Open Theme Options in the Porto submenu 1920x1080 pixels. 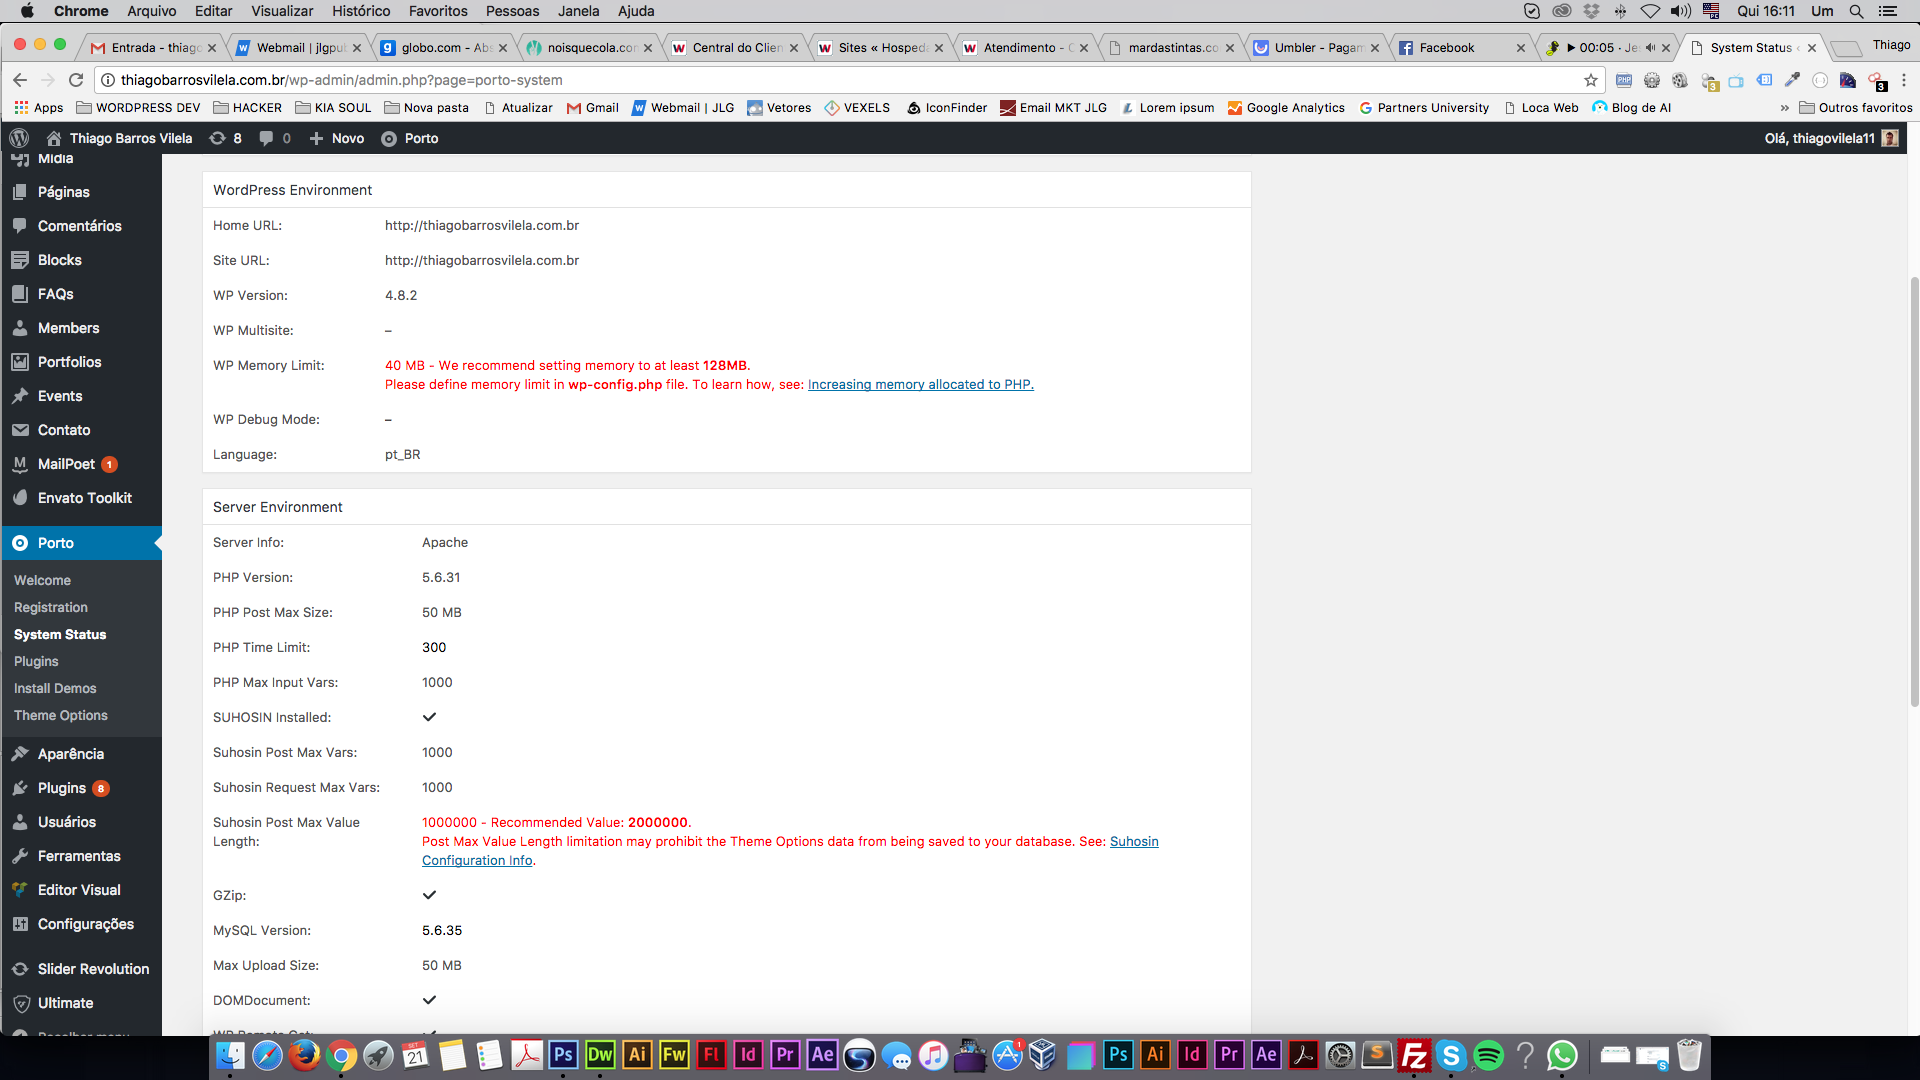61,716
